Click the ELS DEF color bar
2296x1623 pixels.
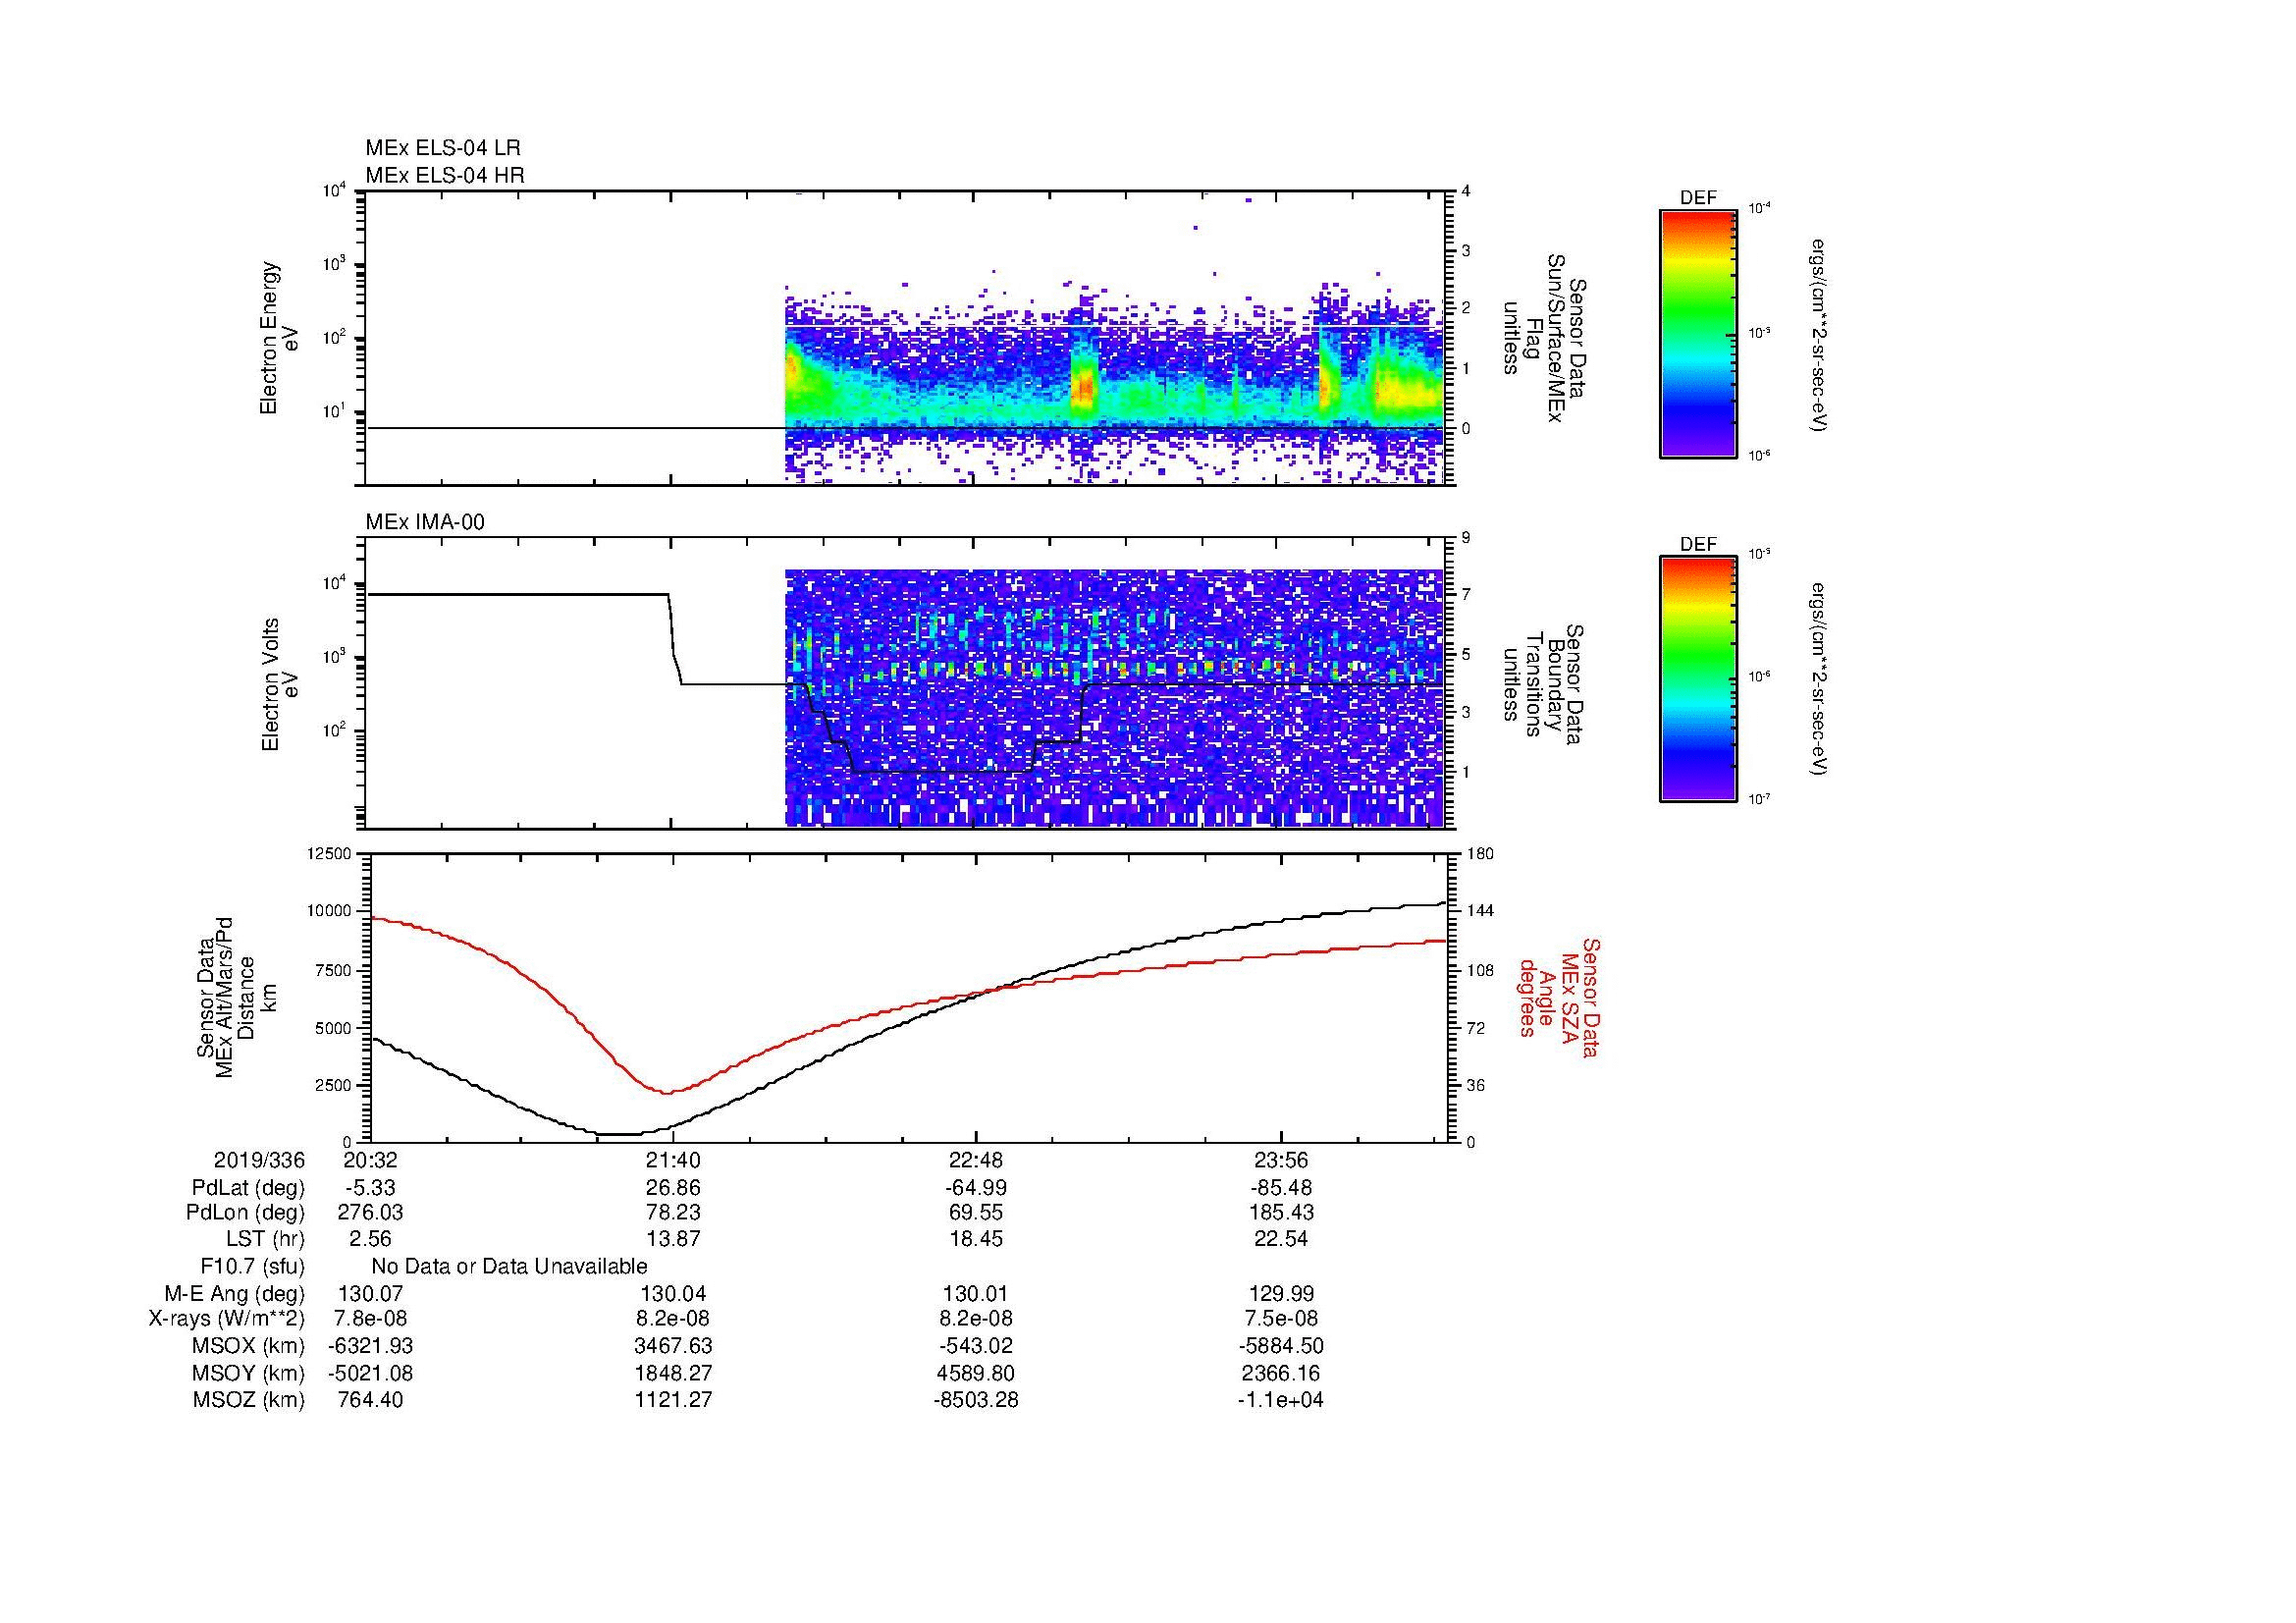tap(1697, 333)
